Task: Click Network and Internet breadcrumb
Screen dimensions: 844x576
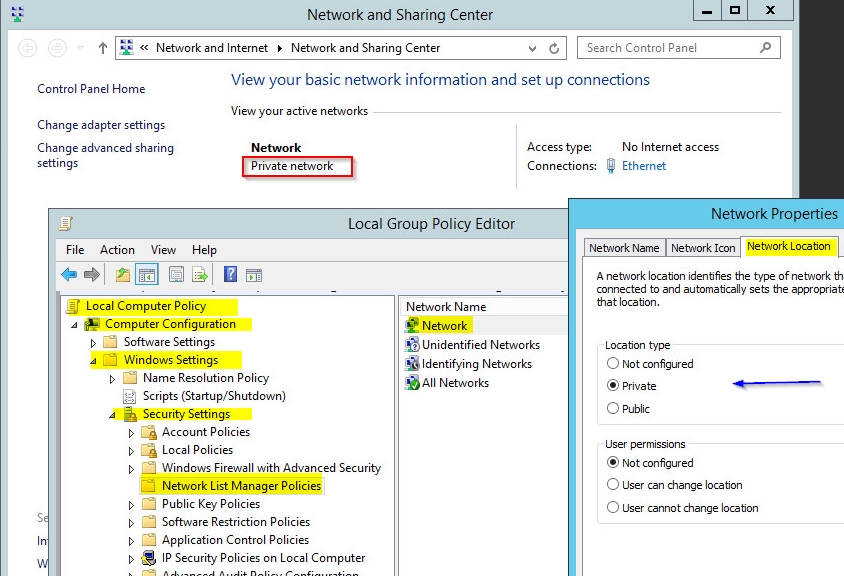Action: pos(212,48)
